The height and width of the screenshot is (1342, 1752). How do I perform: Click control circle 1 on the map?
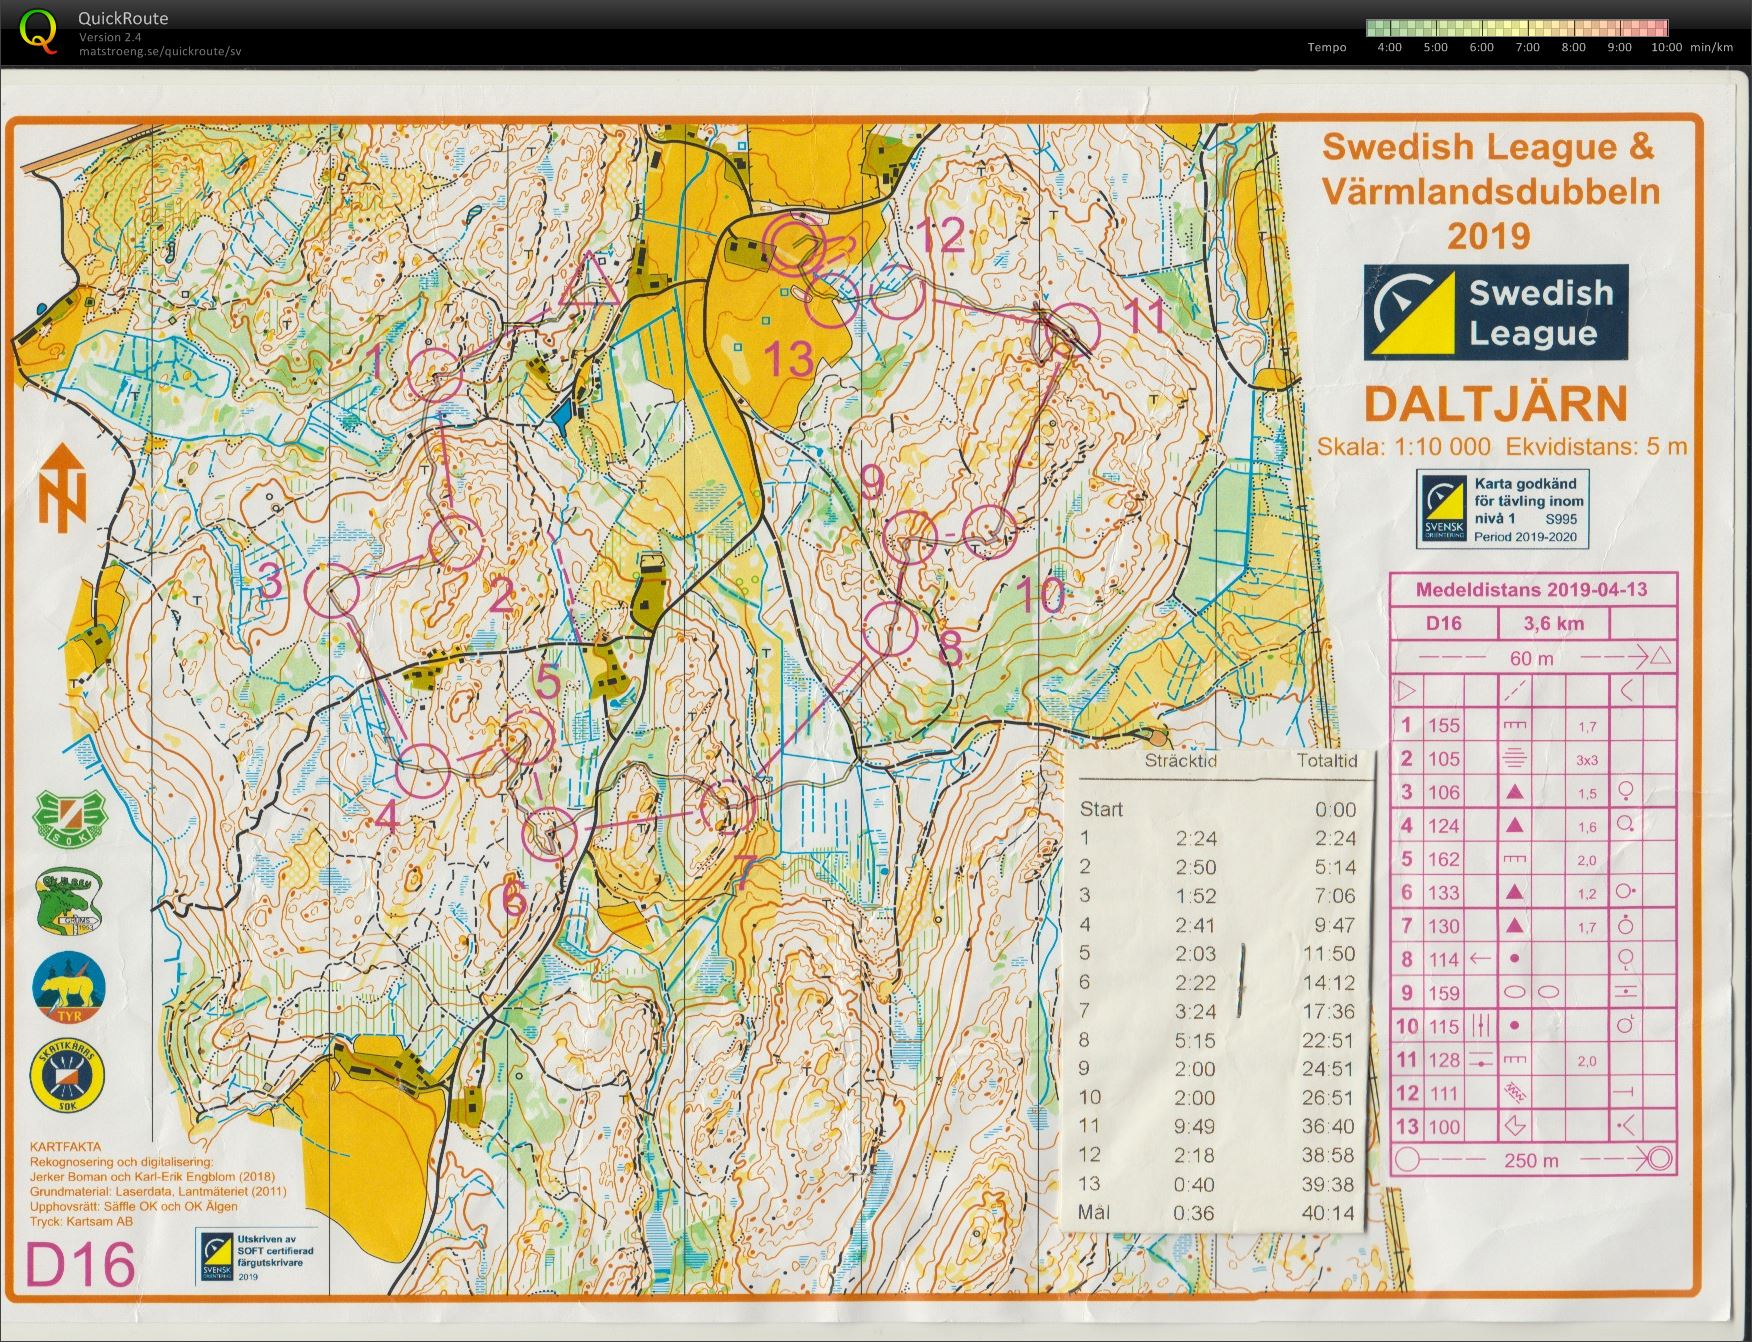(x=436, y=375)
